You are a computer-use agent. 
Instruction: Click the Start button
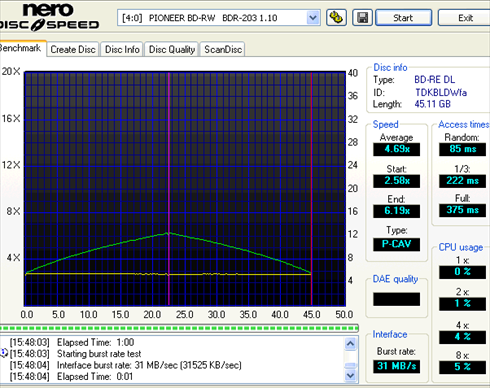tap(403, 17)
